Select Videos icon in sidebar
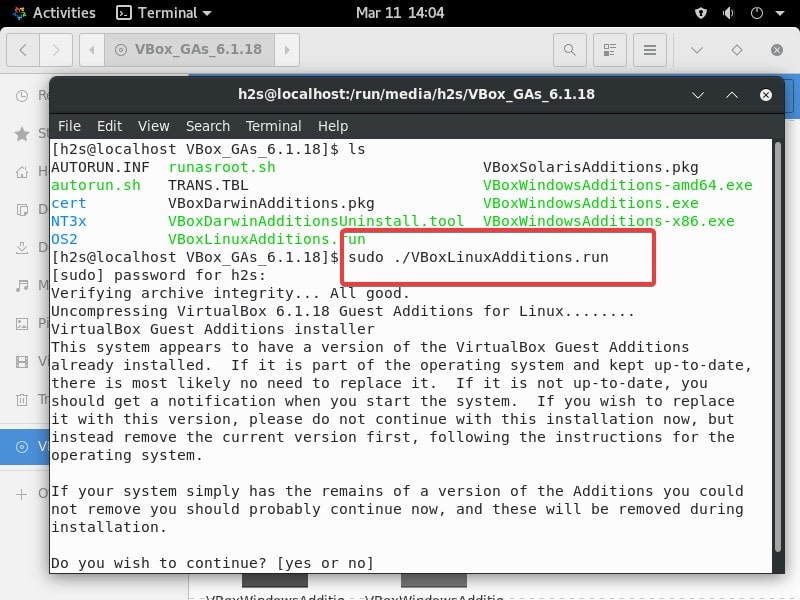Viewport: 800px width, 600px height. point(22,362)
